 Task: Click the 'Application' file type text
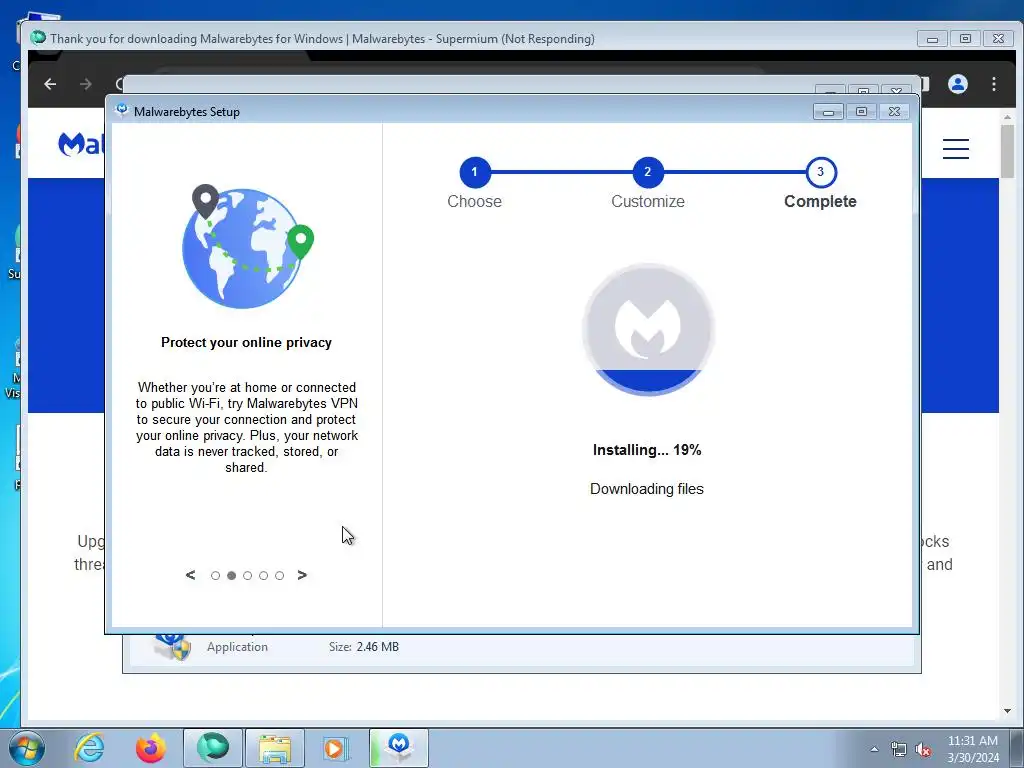click(237, 647)
